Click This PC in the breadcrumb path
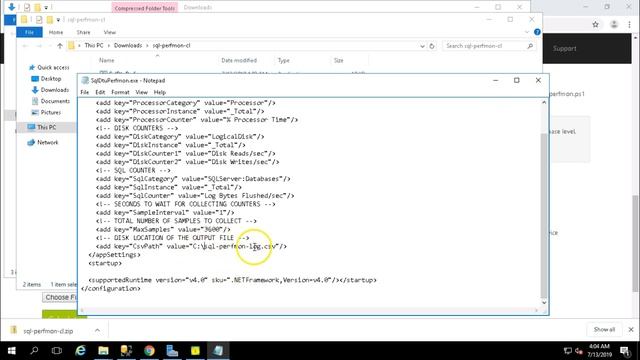This screenshot has width=640, height=360. tap(94, 45)
